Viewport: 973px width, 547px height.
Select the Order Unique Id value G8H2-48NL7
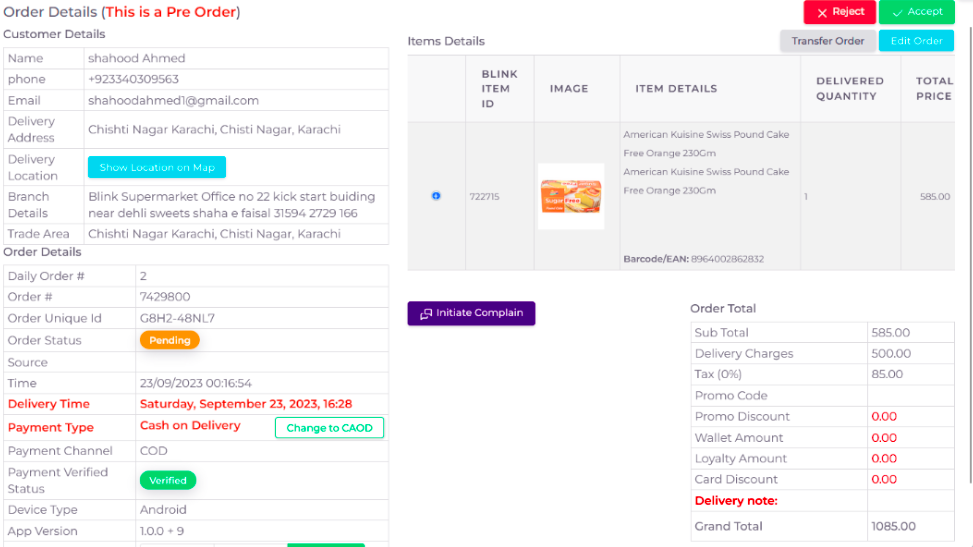(x=177, y=318)
